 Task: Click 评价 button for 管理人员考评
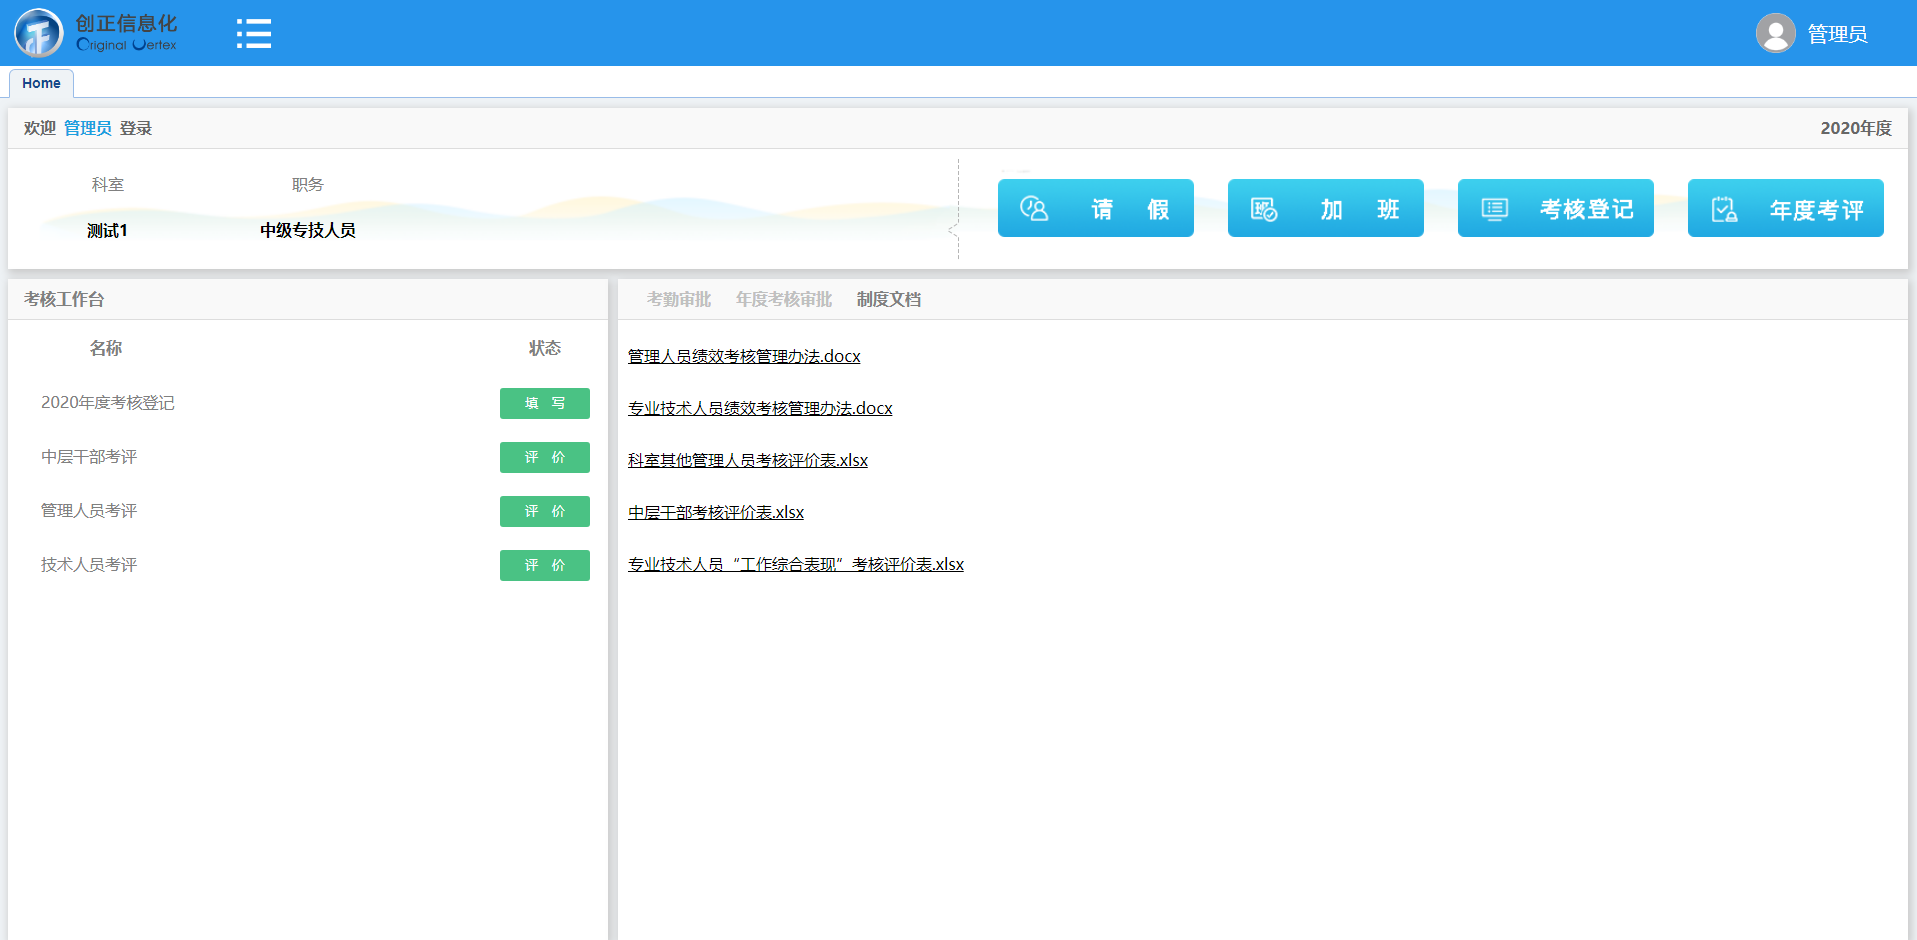point(544,511)
